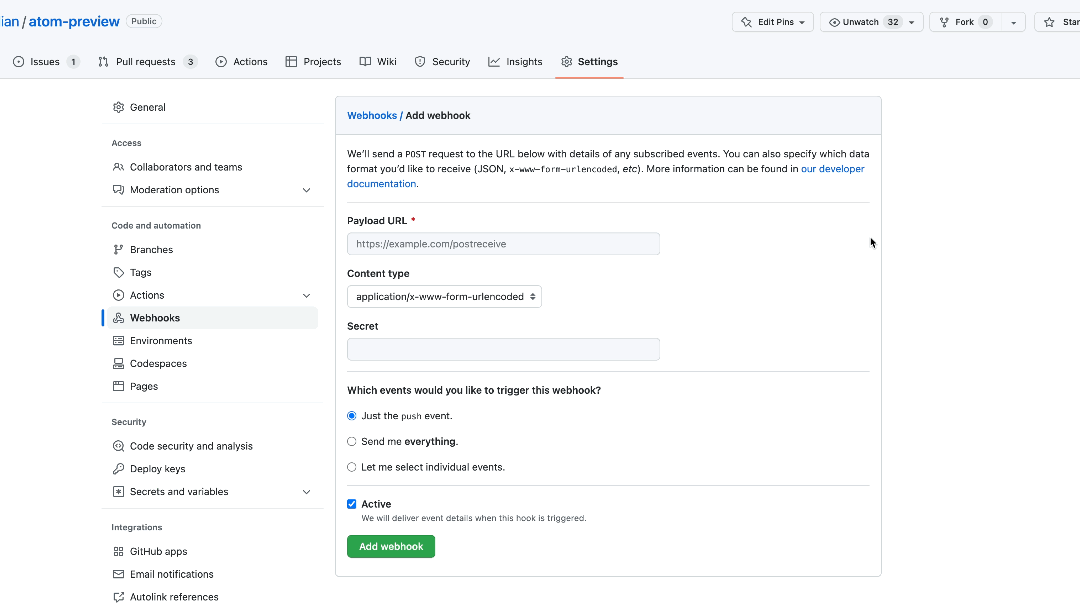
Task: Click the Insights graph icon in top nav
Action: pyautogui.click(x=494, y=62)
